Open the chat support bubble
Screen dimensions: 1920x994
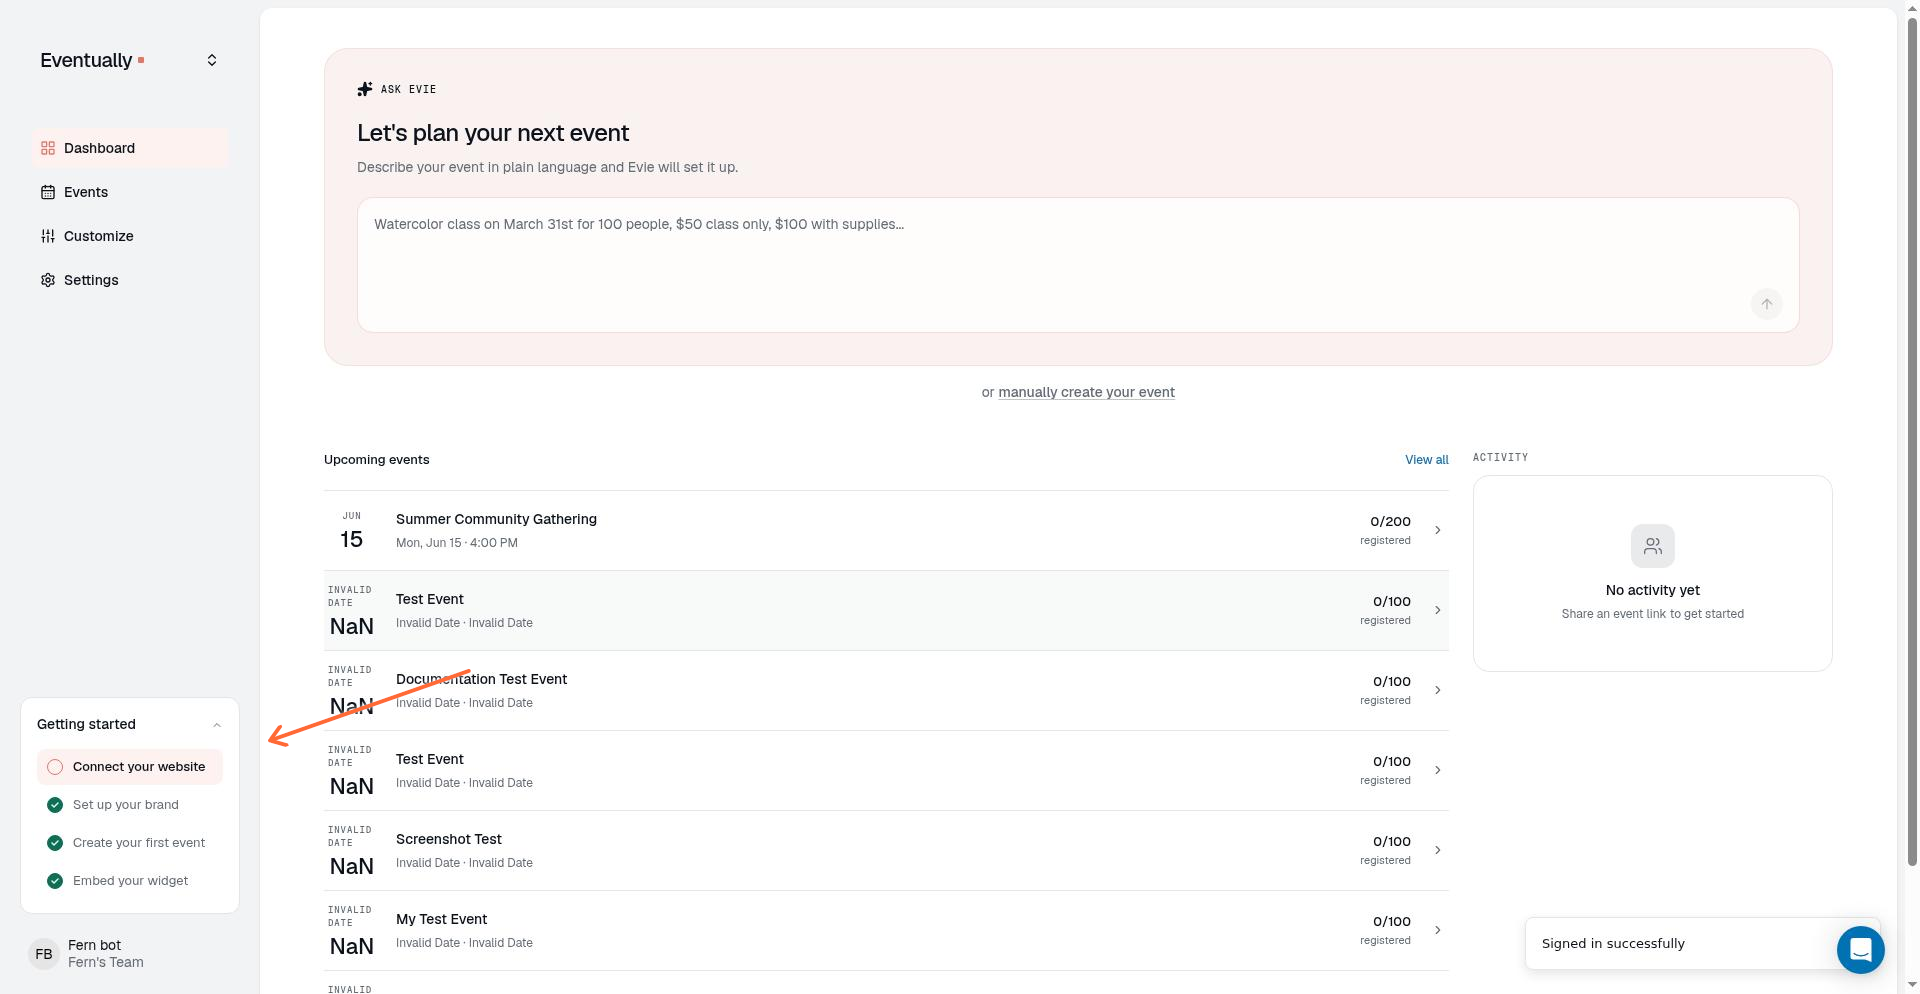point(1861,949)
